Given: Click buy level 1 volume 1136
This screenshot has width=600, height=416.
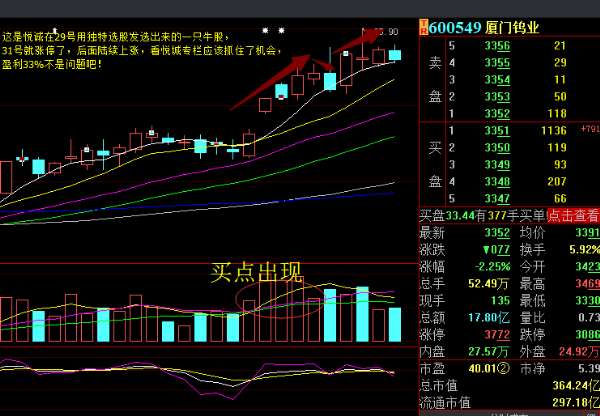Looking at the screenshot, I should coord(551,130).
